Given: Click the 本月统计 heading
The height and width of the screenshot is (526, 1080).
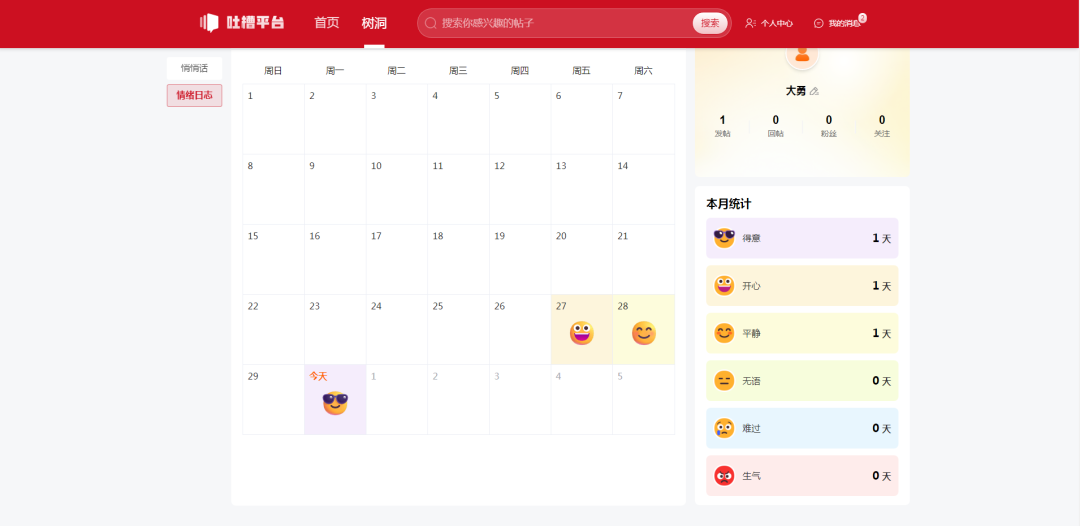Looking at the screenshot, I should (729, 204).
